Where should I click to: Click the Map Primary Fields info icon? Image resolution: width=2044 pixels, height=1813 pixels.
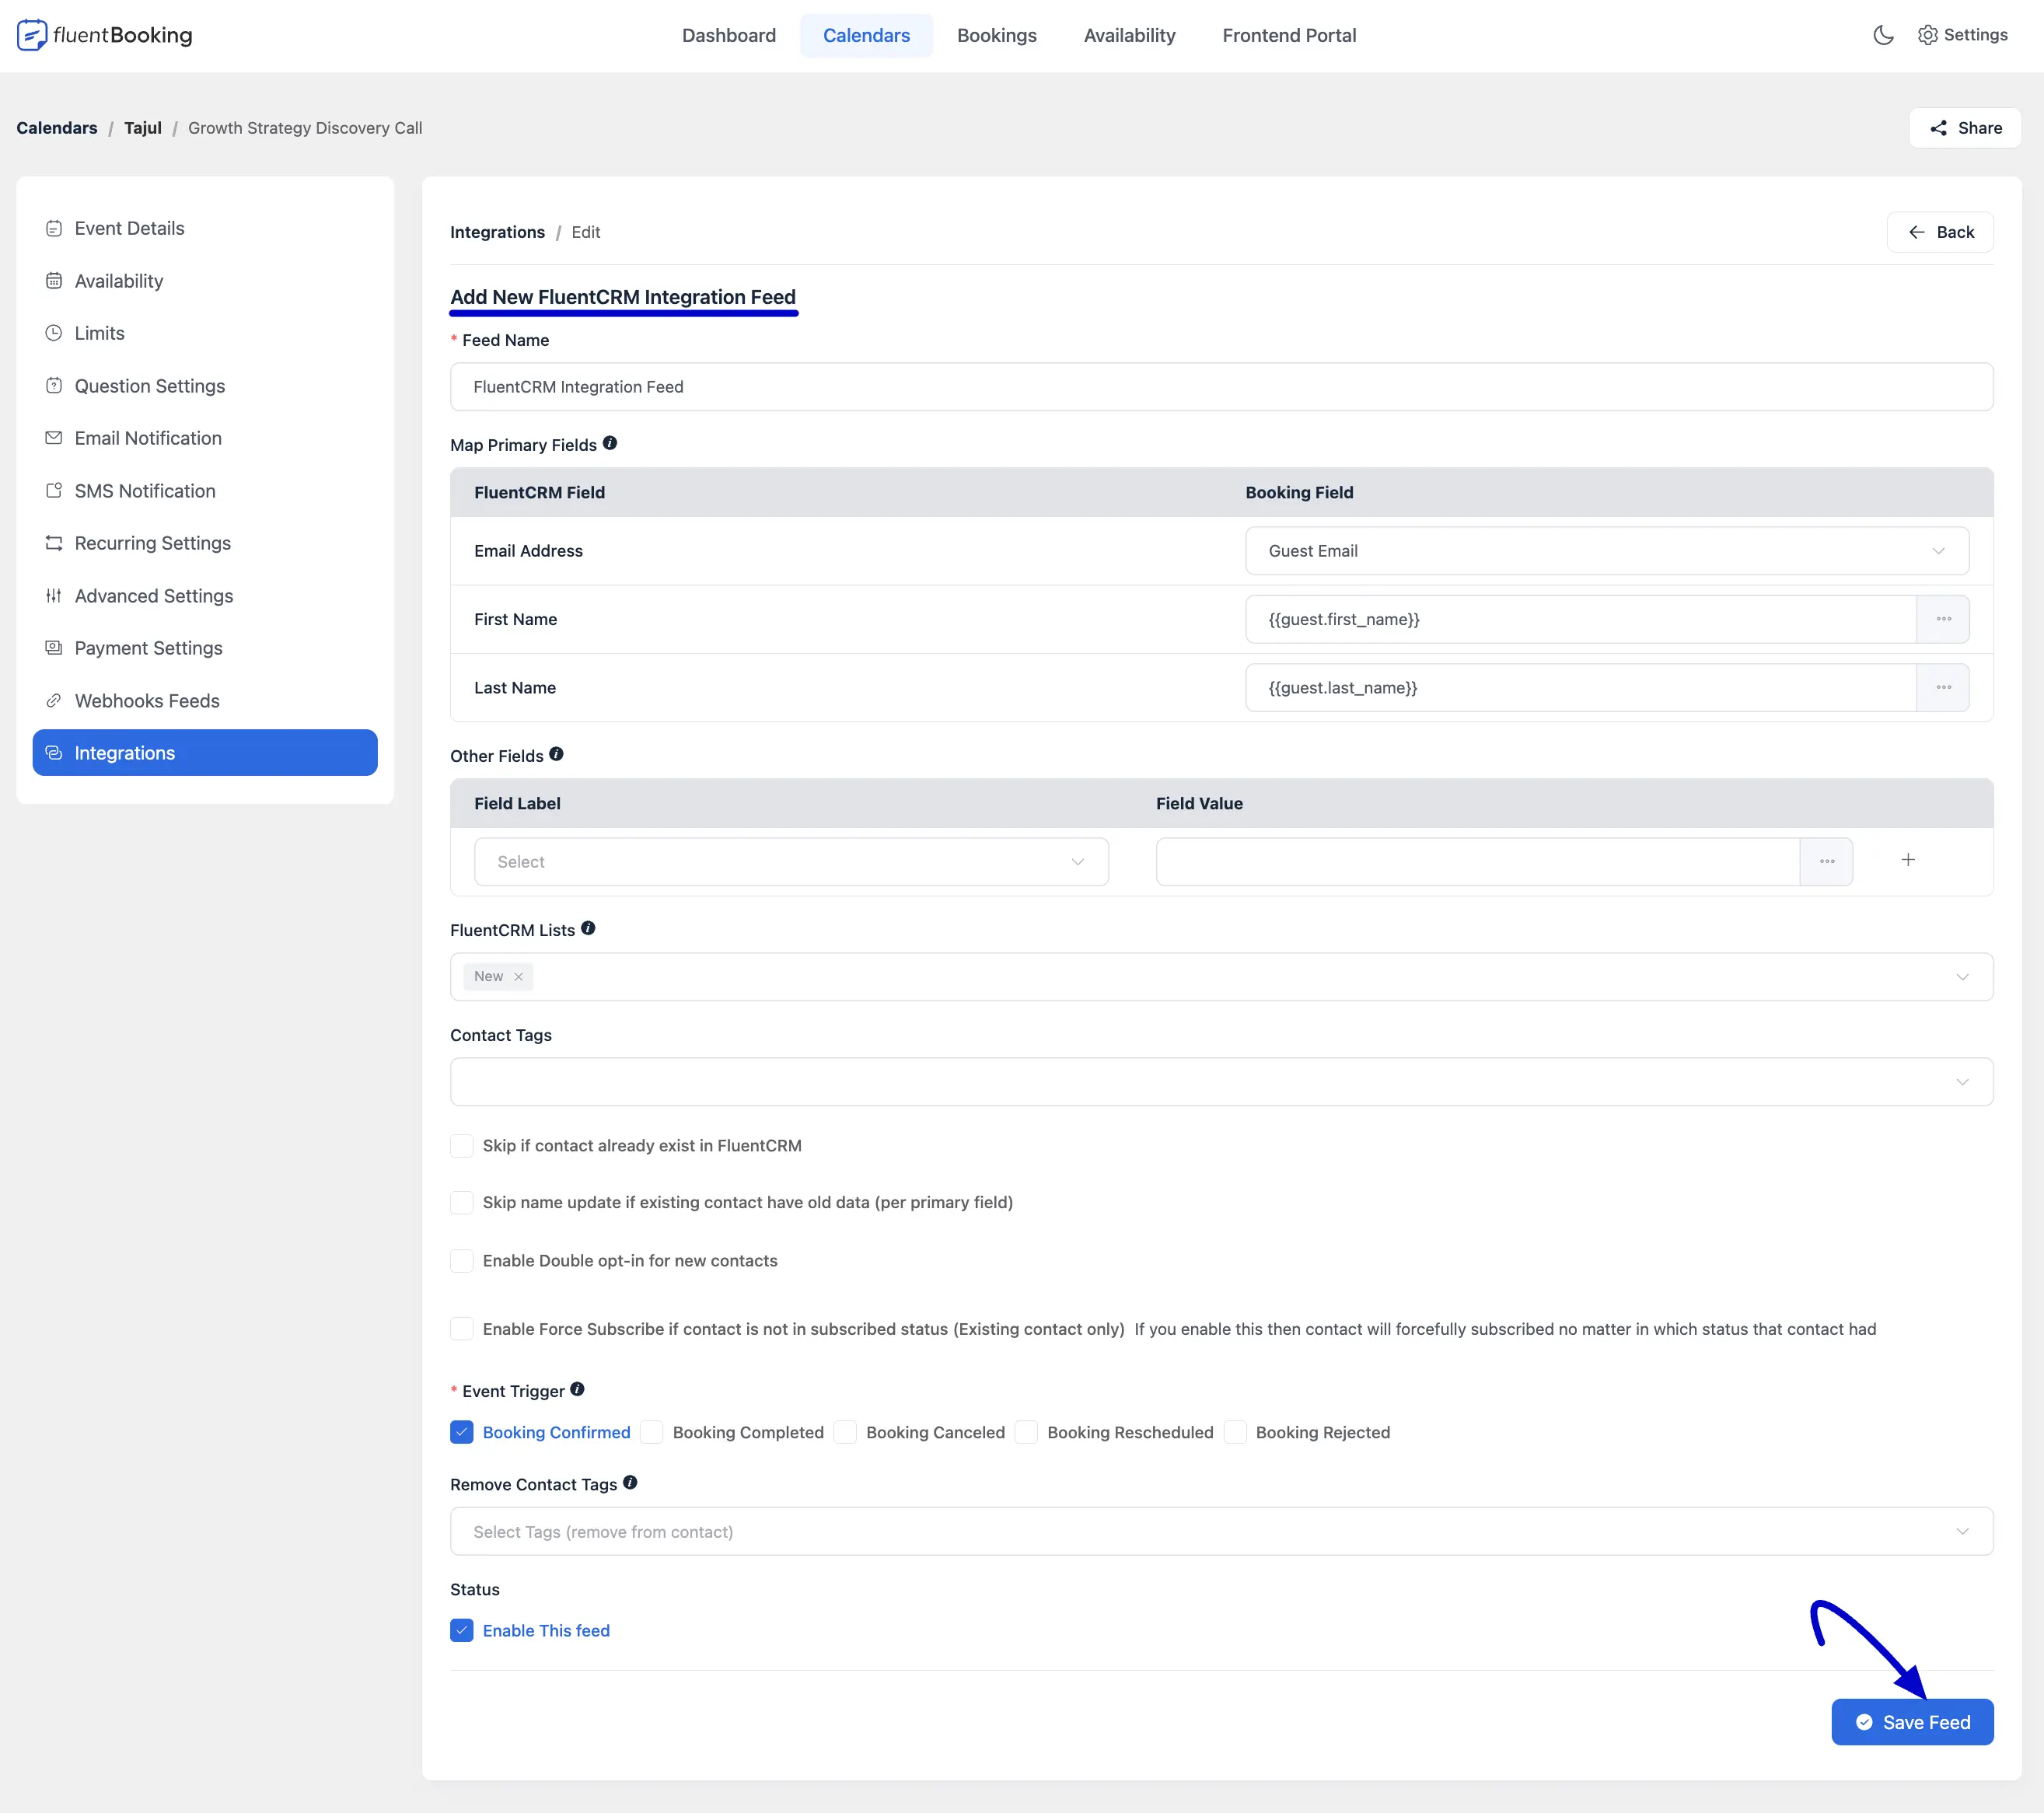[x=610, y=443]
